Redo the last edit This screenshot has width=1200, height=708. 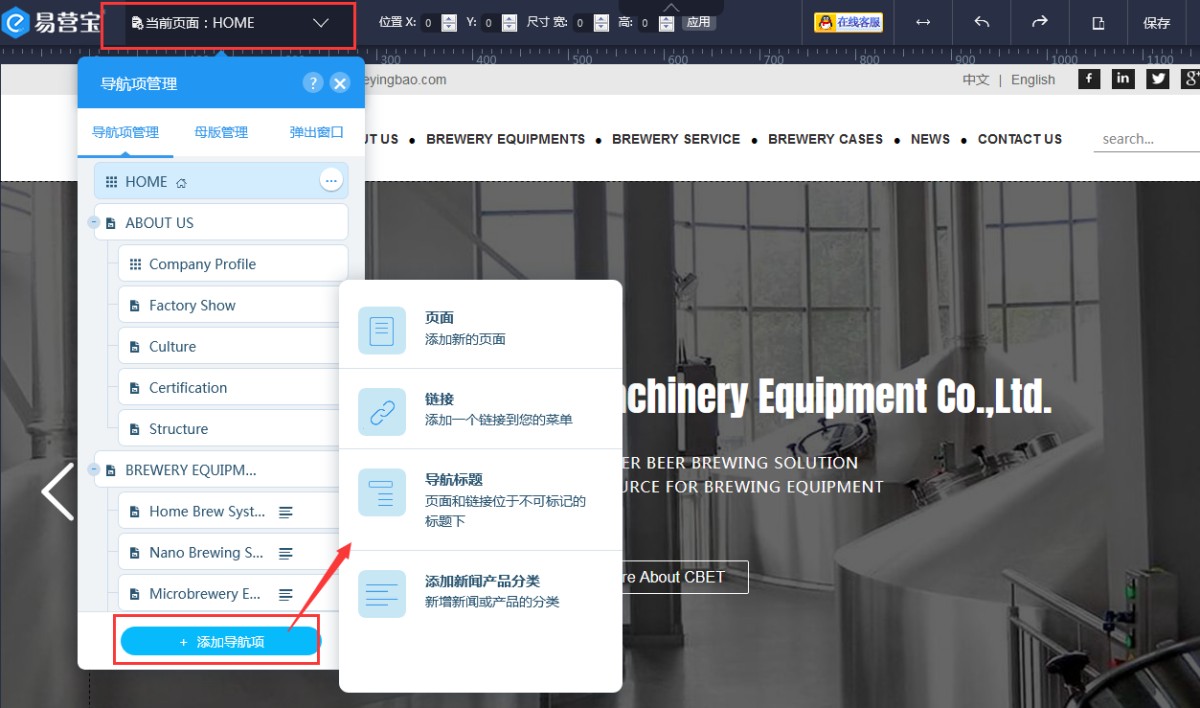[1040, 22]
